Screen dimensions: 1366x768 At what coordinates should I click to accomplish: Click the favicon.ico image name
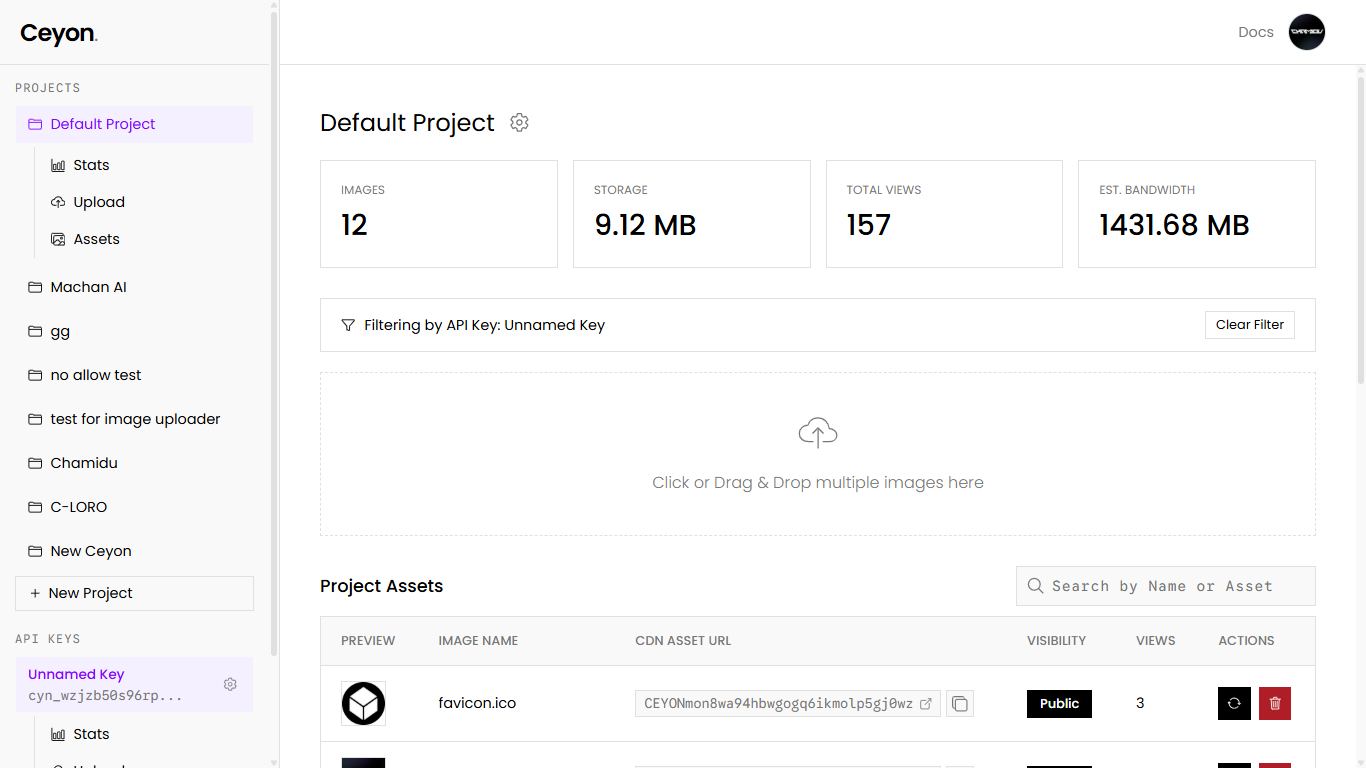[x=477, y=703]
